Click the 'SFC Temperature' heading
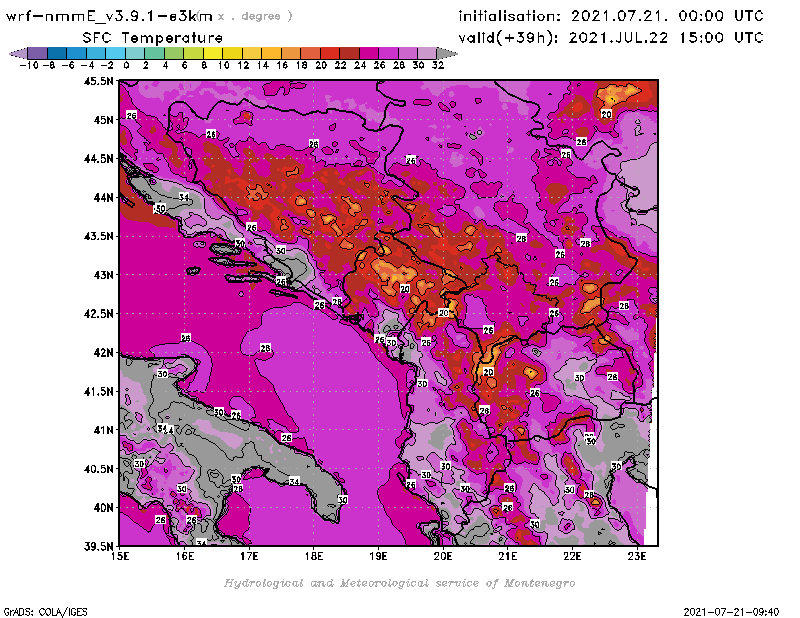Image resolution: width=800 pixels, height=618 pixels. point(153,38)
